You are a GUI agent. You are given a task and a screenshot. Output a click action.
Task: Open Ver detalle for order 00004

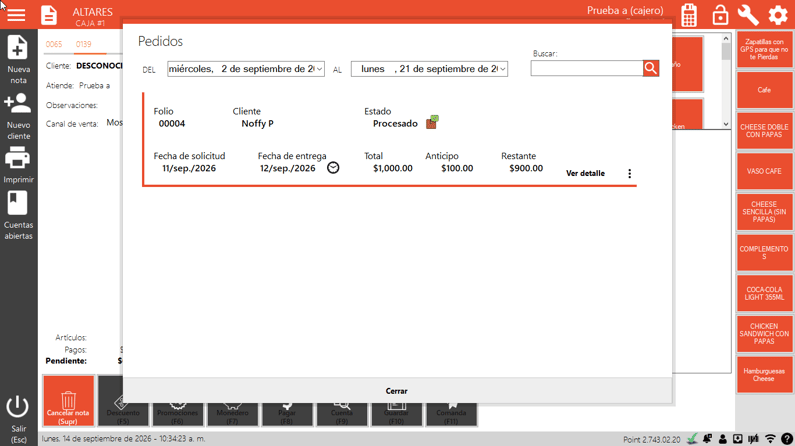click(x=585, y=173)
